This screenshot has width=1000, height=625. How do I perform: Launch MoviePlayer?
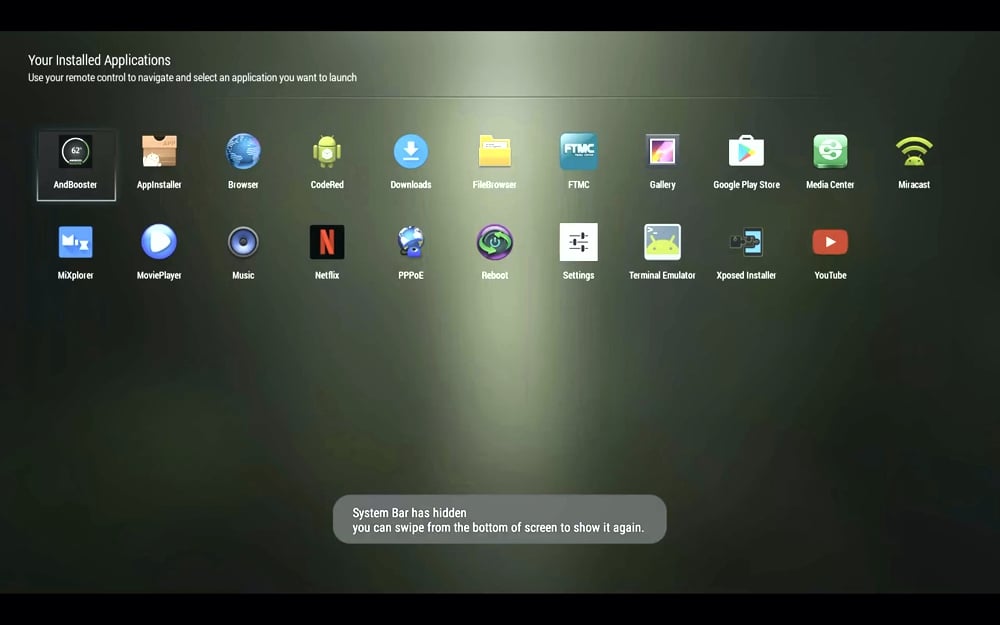point(159,244)
